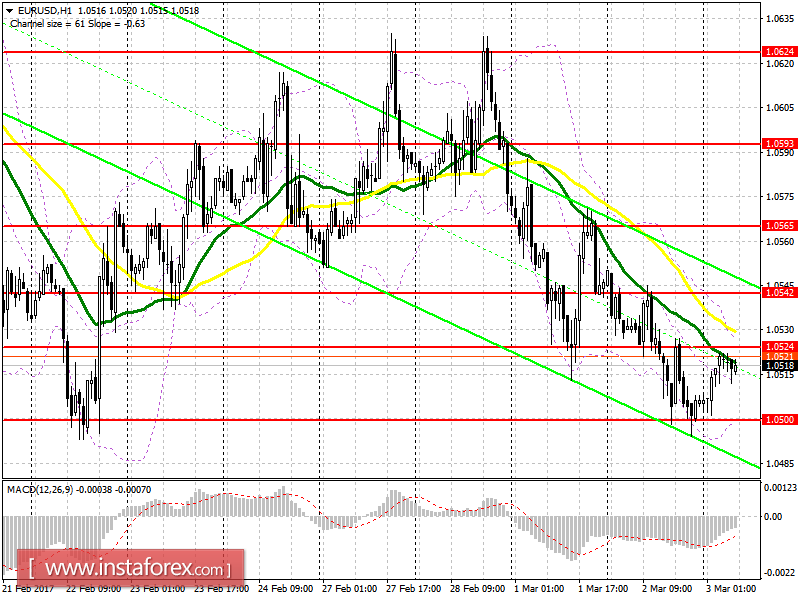Click the 3 Mar 01:00 time axis label
800x600 pixels.
(731, 588)
